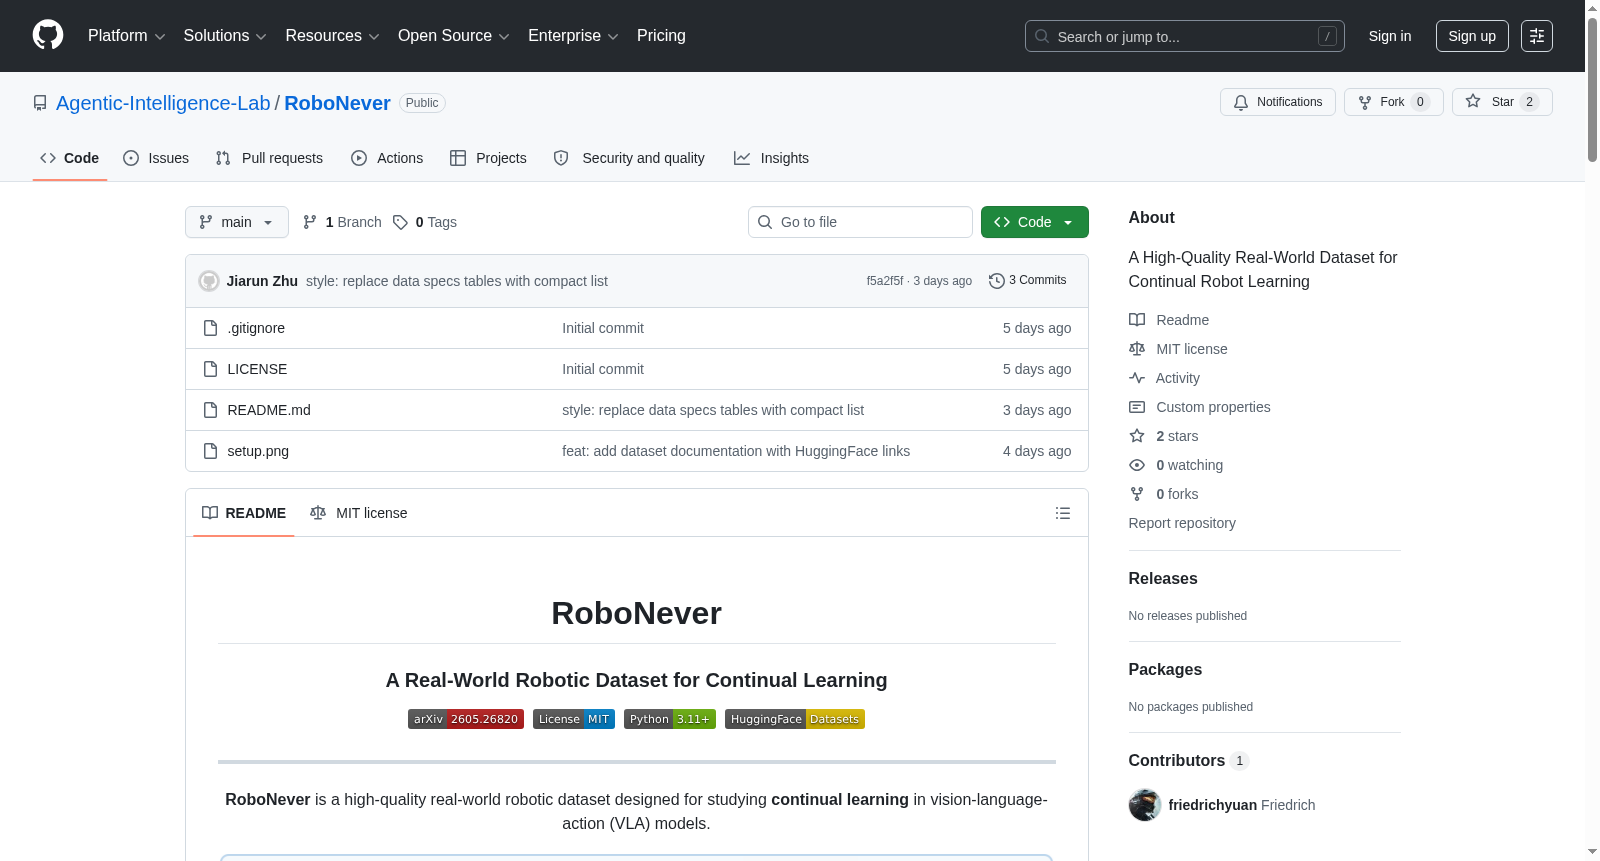Click Jiarun Zhu's avatar
Viewport: 1600px width, 861px height.
[209, 281]
